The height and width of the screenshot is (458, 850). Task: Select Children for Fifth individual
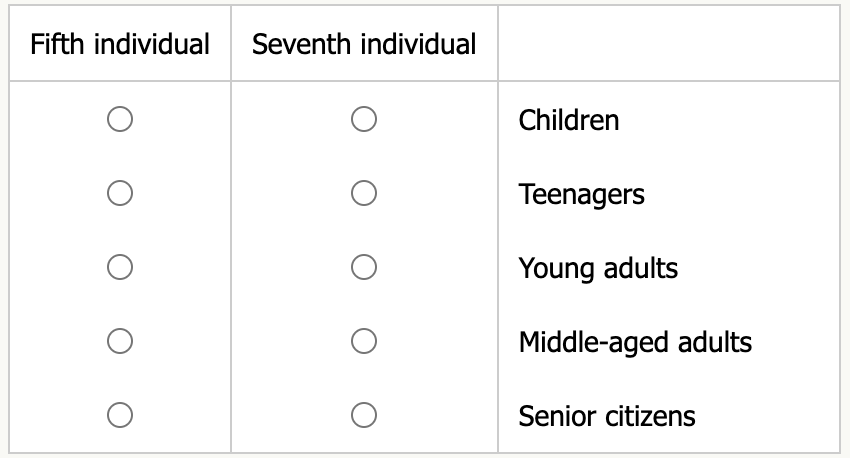click(120, 120)
